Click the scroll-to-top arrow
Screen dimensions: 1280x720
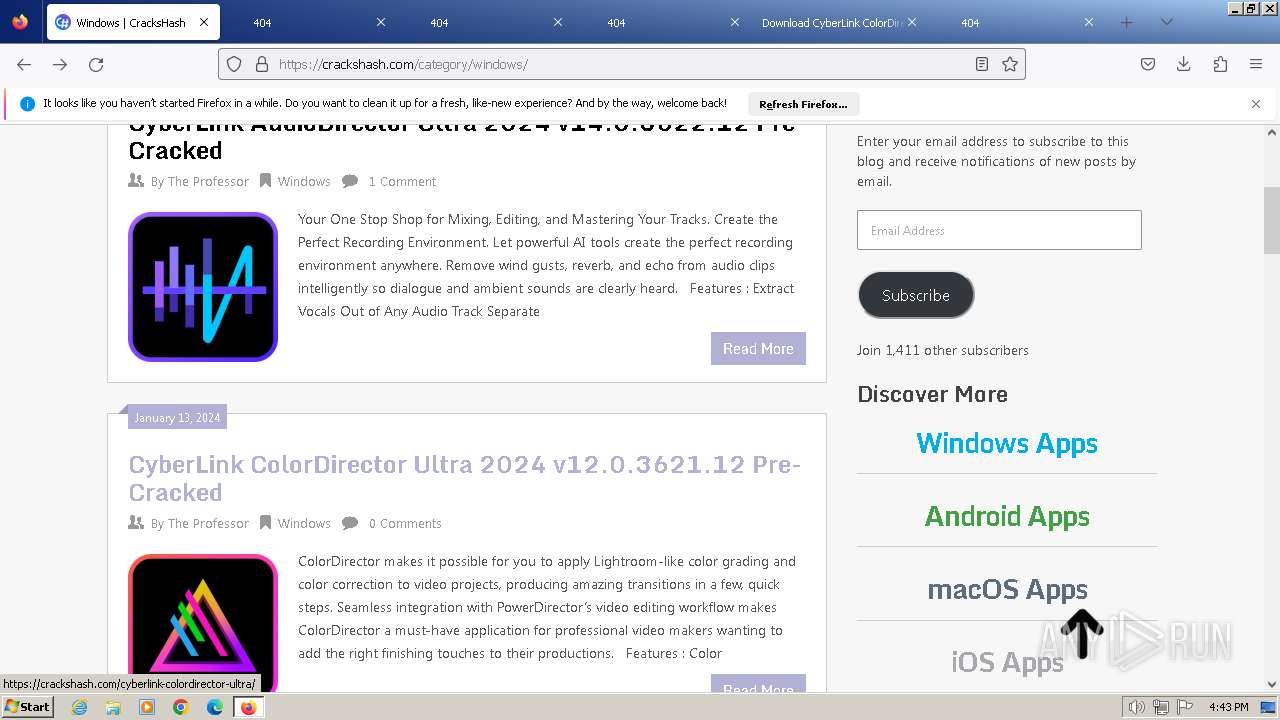(1082, 633)
